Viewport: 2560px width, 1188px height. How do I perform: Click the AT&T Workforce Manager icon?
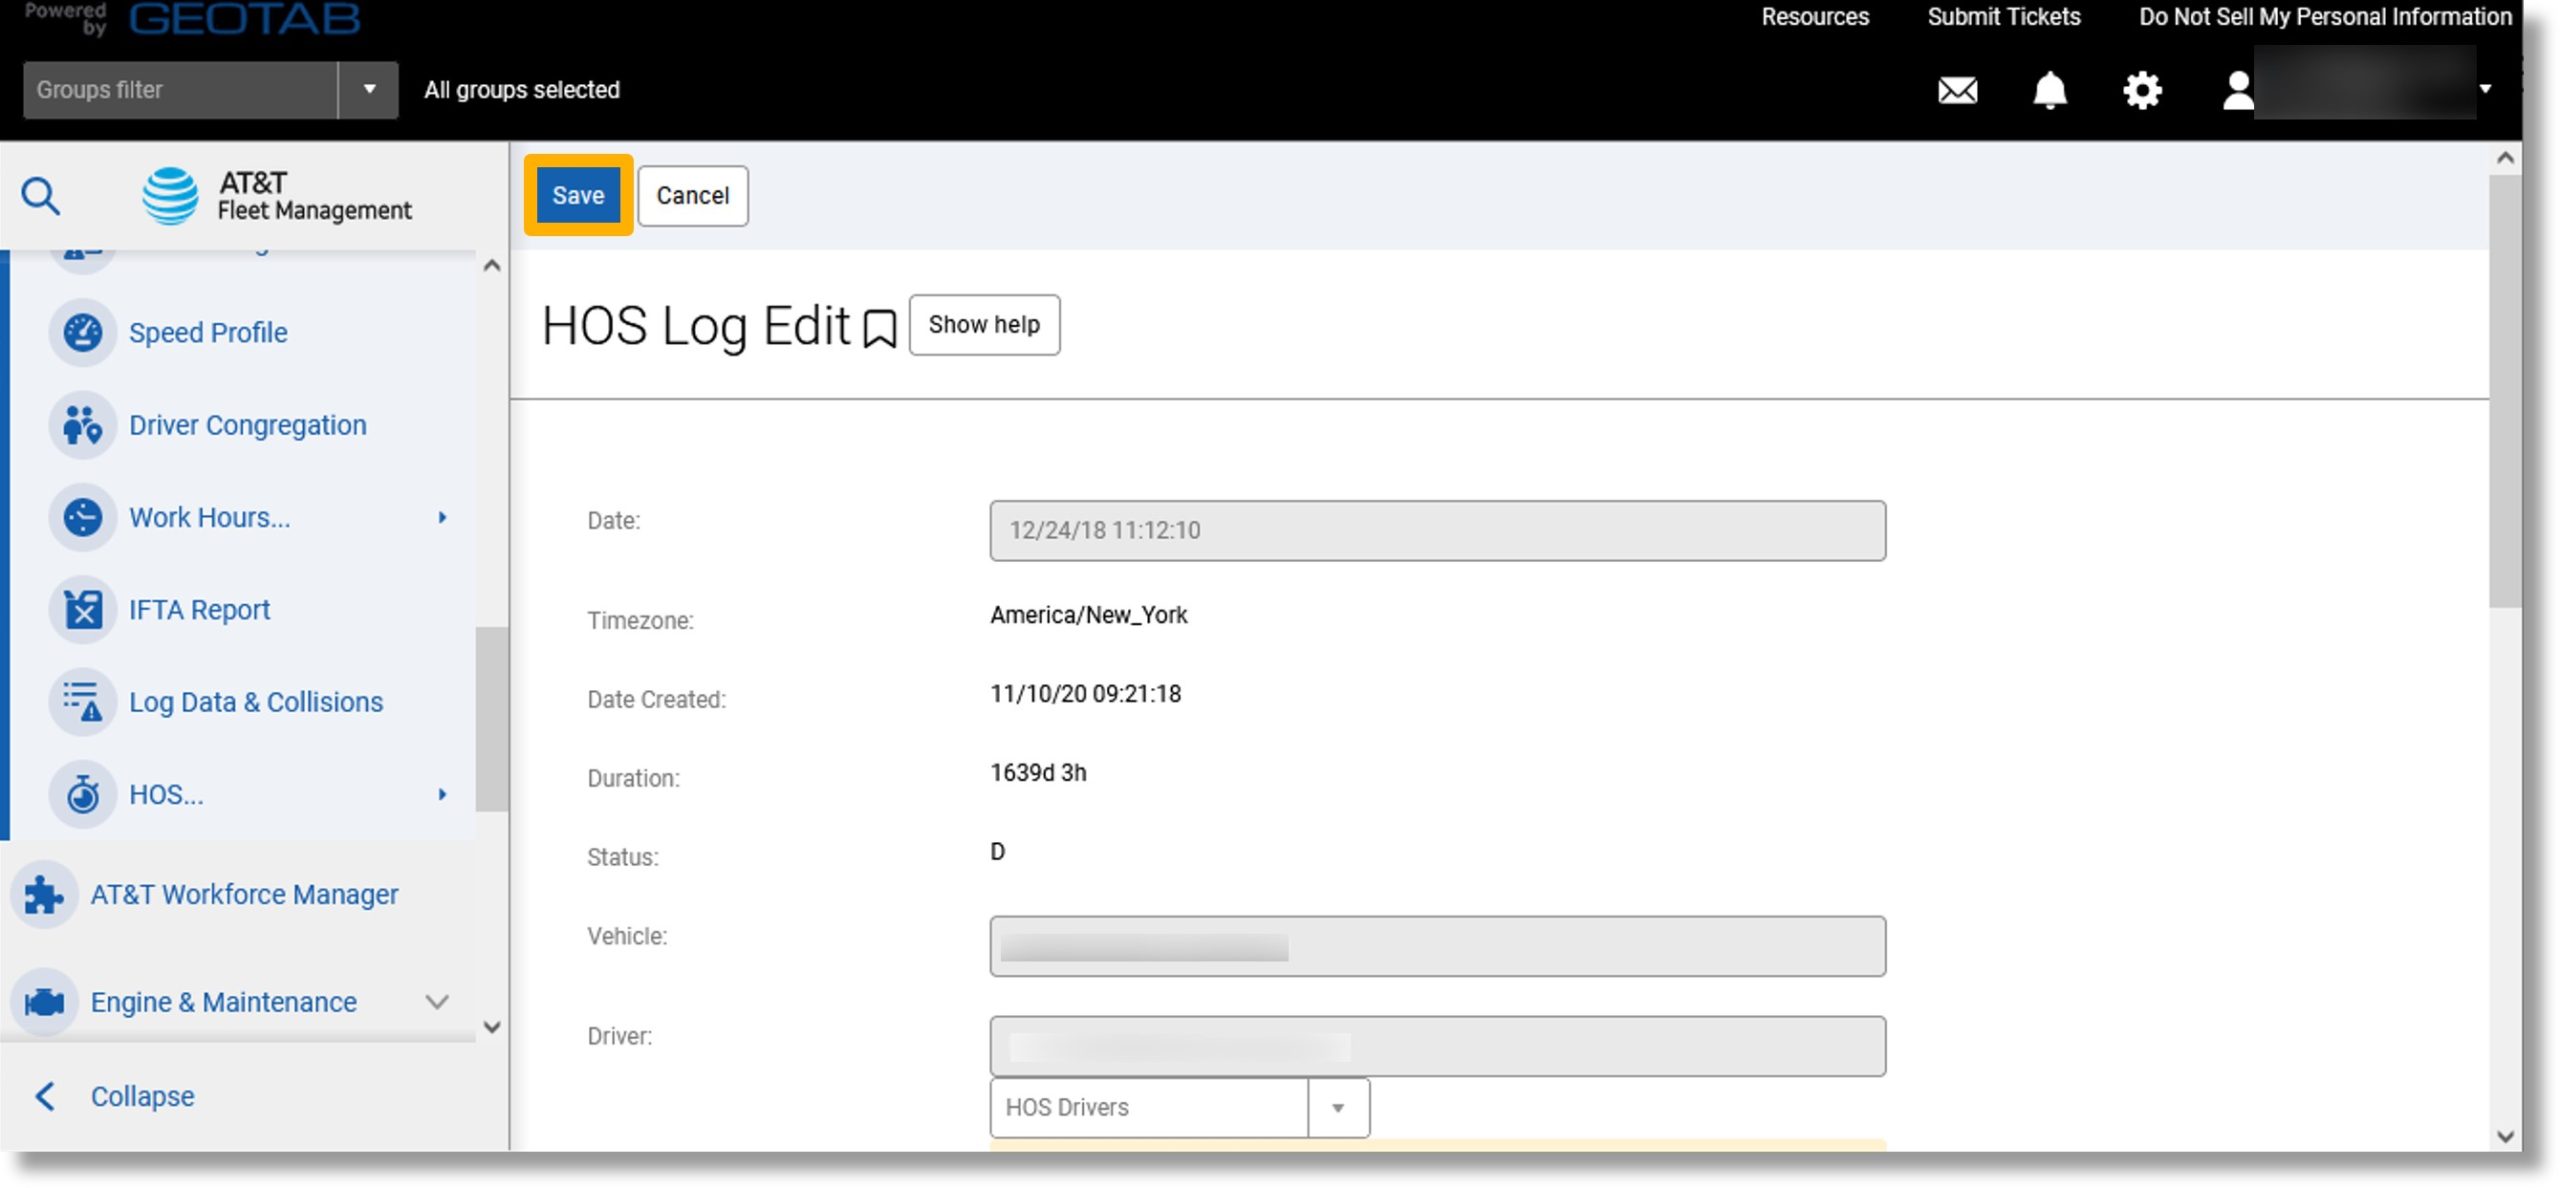44,894
